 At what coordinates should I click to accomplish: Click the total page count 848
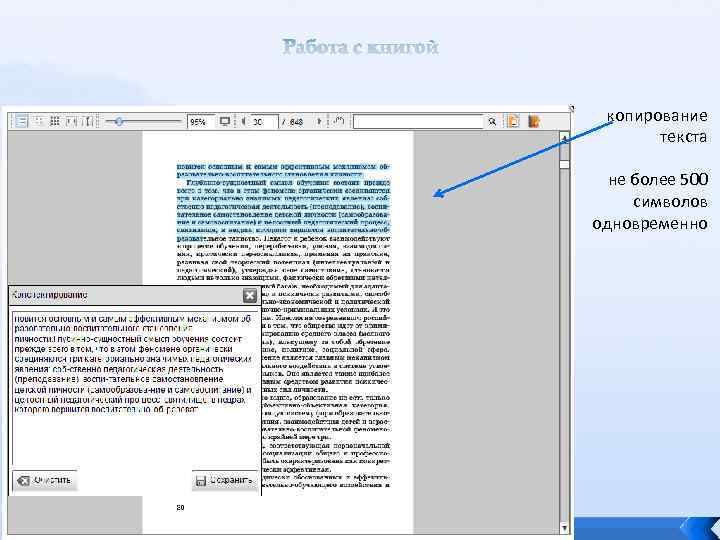pyautogui.click(x=297, y=122)
